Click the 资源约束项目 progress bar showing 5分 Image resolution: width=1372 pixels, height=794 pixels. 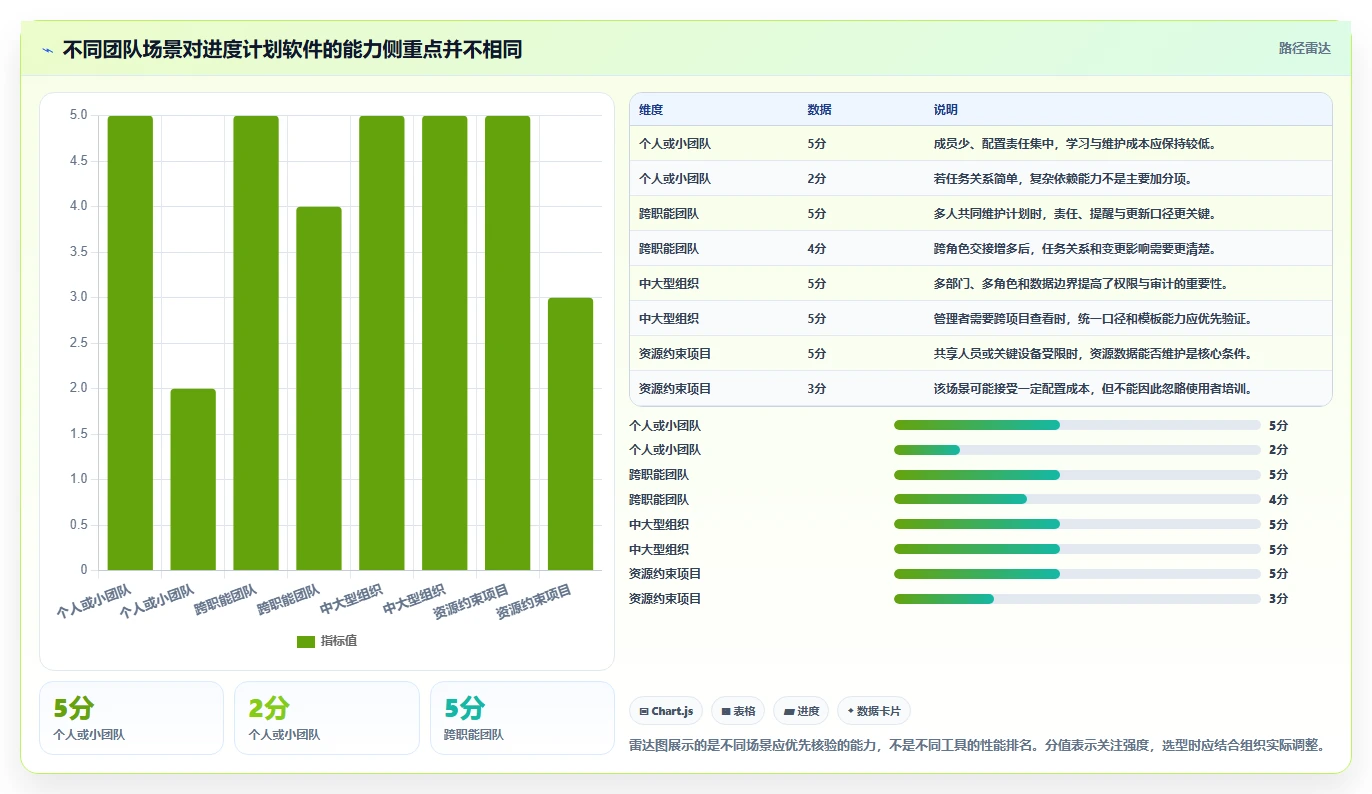click(x=1077, y=574)
